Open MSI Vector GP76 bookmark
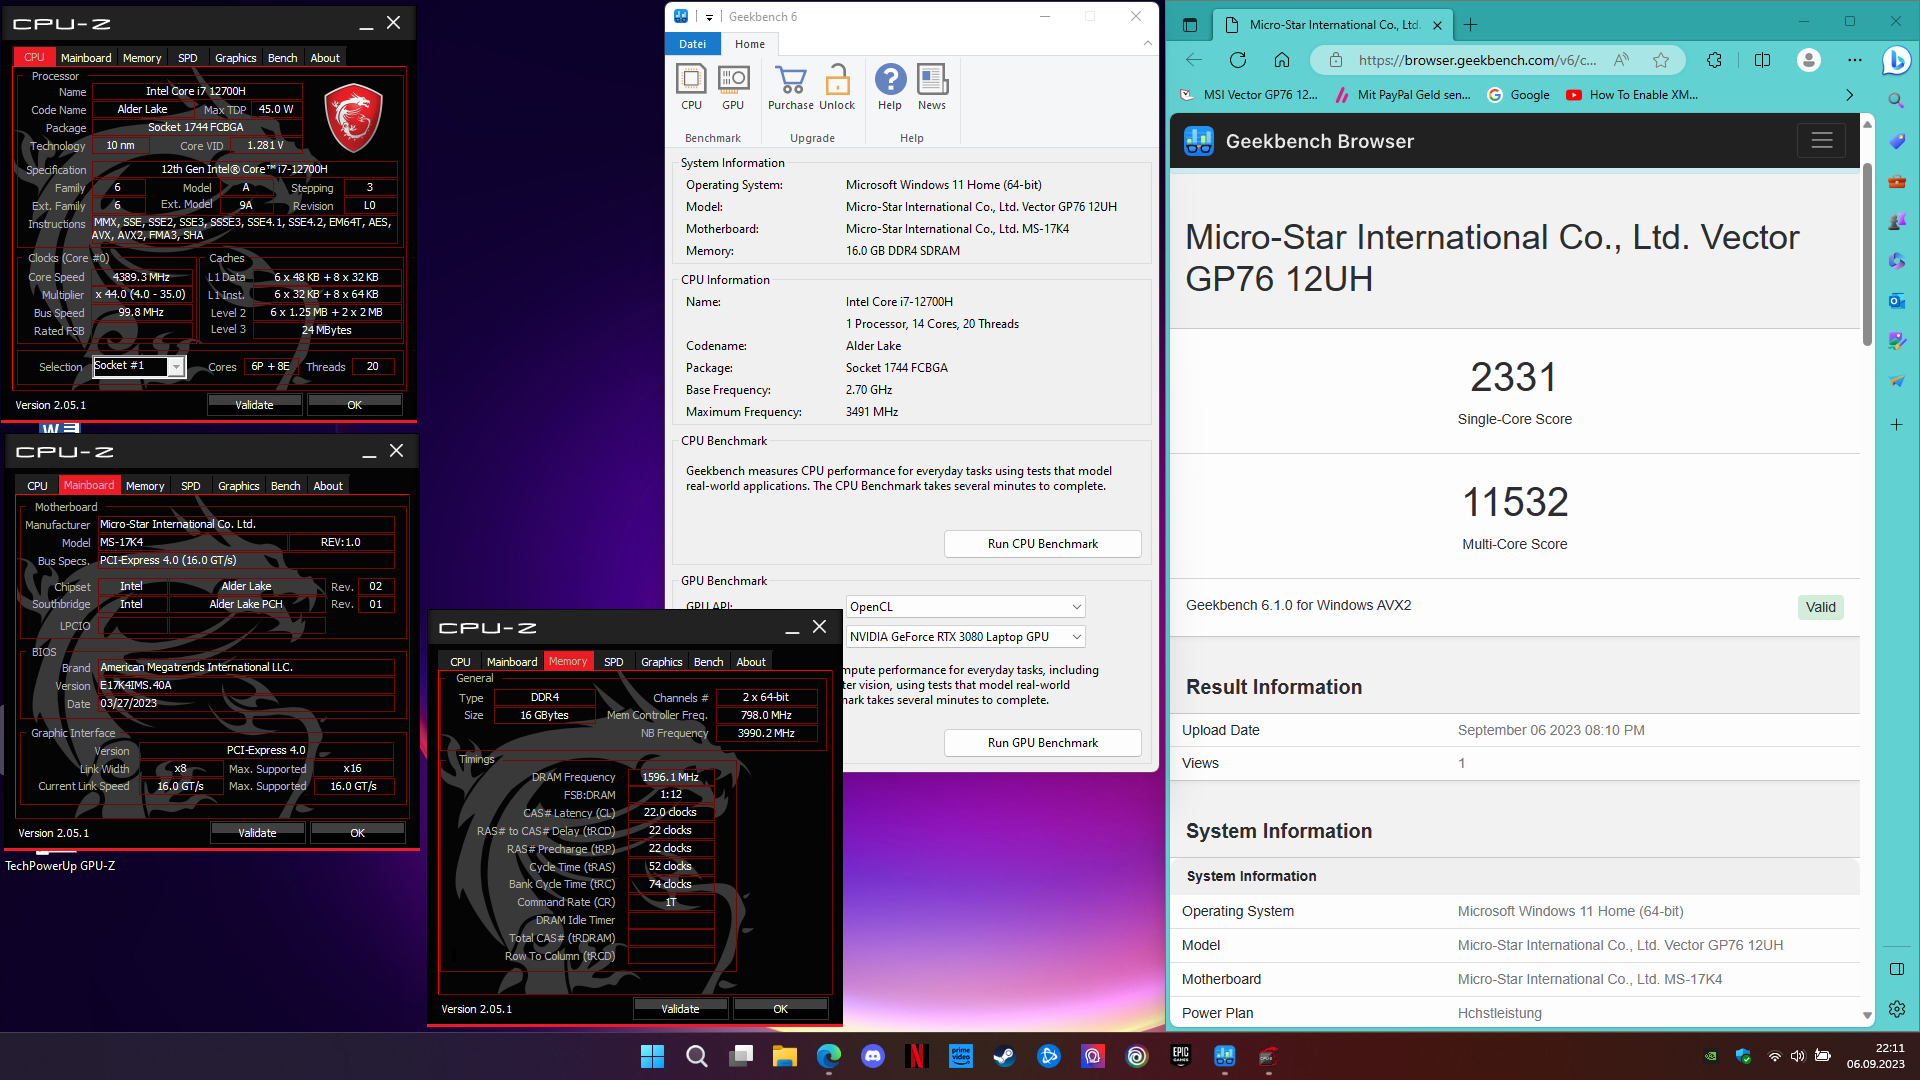1920x1080 pixels. [1249, 95]
